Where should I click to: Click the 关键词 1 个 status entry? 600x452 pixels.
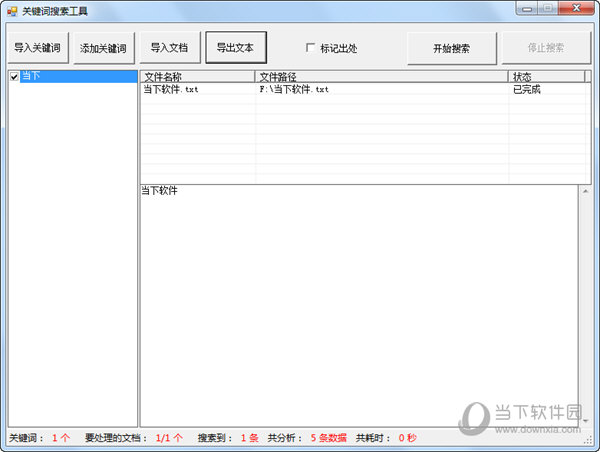39,437
